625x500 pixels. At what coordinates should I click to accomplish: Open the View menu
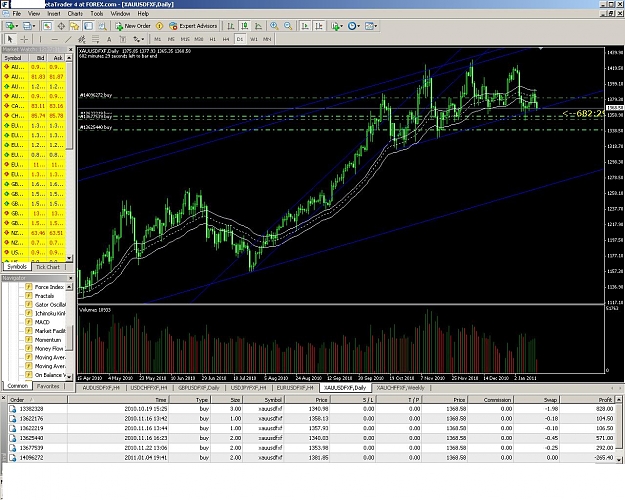pyautogui.click(x=34, y=14)
